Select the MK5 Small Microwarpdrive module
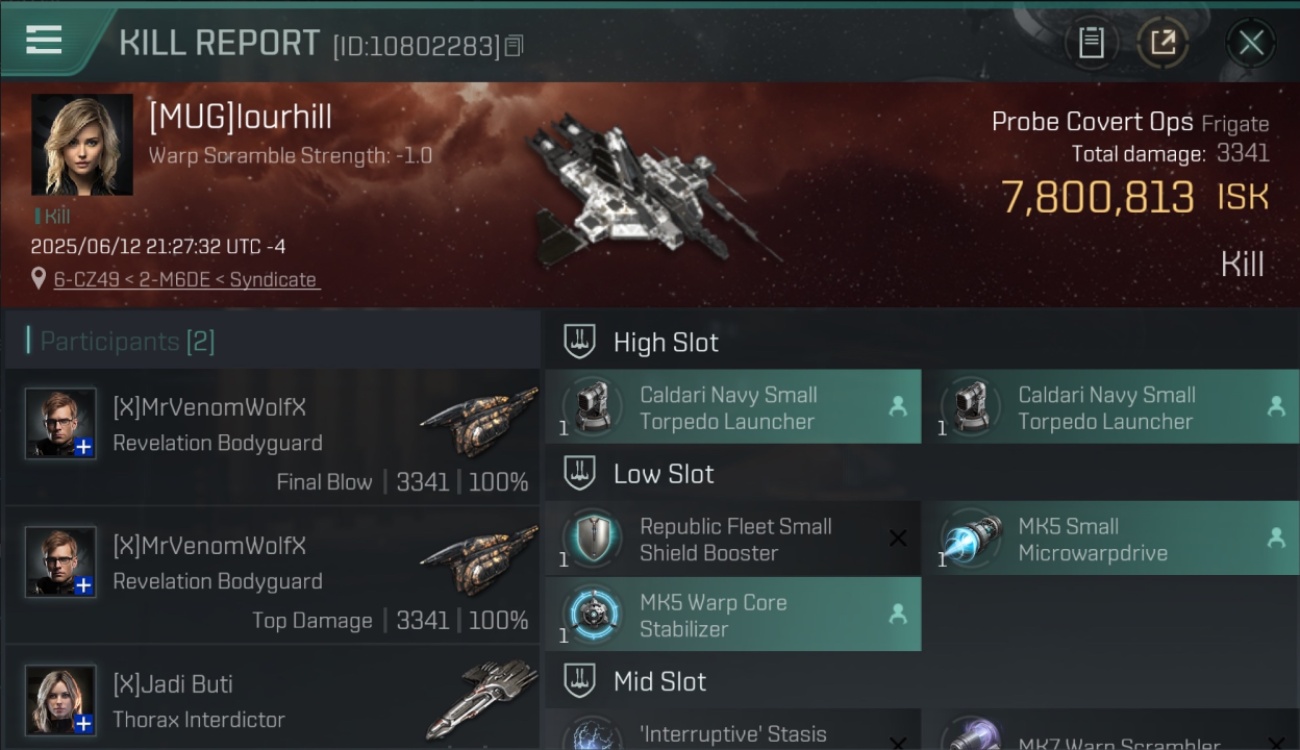 1111,539
